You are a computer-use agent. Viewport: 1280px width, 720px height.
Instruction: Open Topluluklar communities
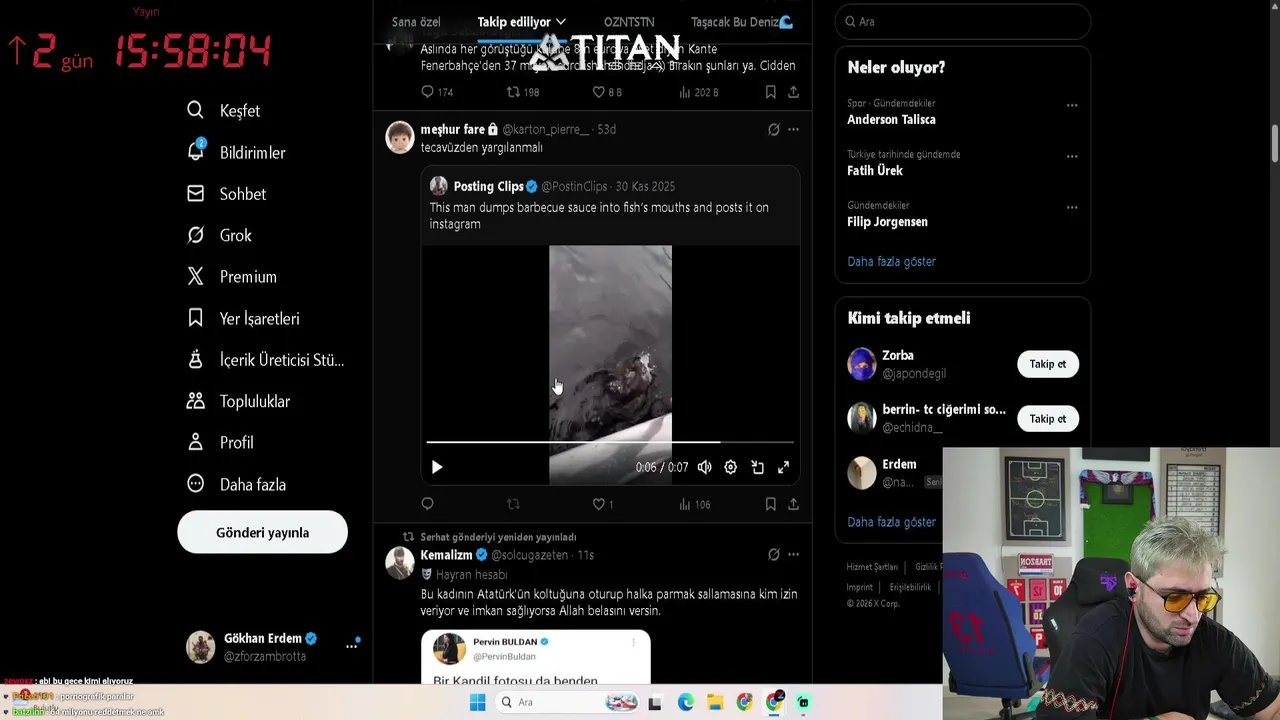pyautogui.click(x=238, y=401)
